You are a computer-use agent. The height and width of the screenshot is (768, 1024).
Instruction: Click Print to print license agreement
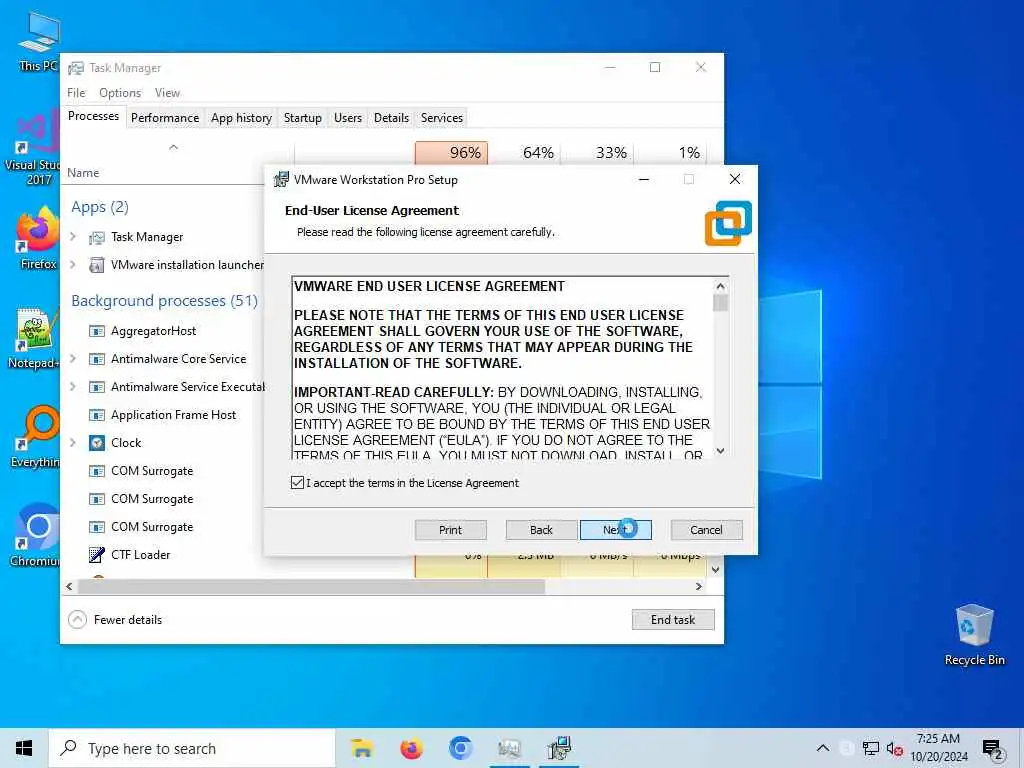coord(451,530)
